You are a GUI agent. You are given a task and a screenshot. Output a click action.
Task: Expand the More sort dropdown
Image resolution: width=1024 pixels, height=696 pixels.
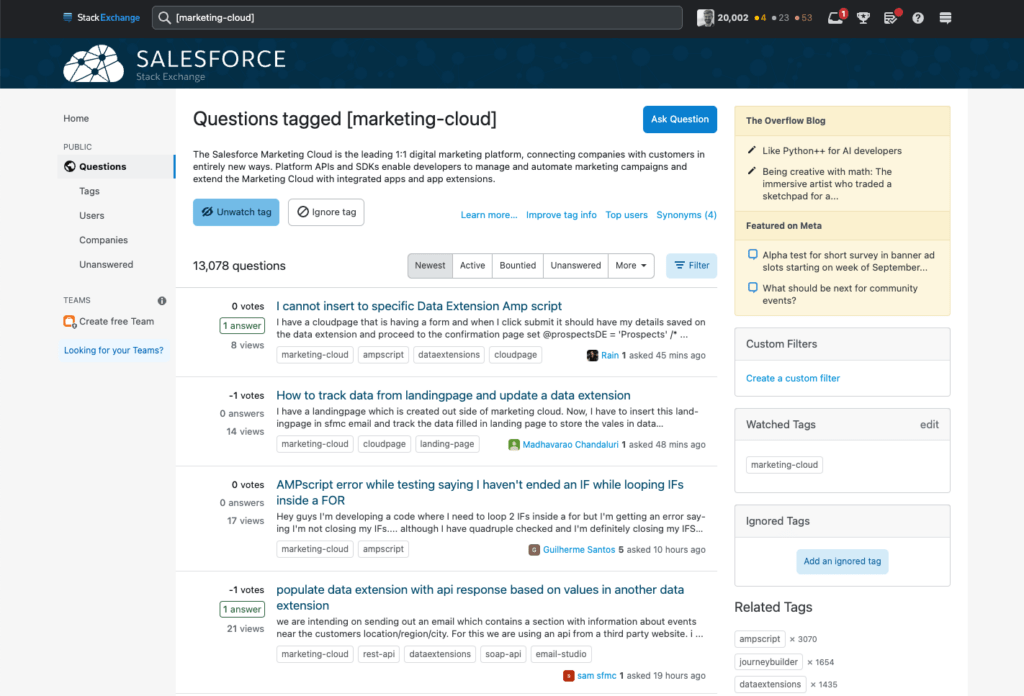631,266
